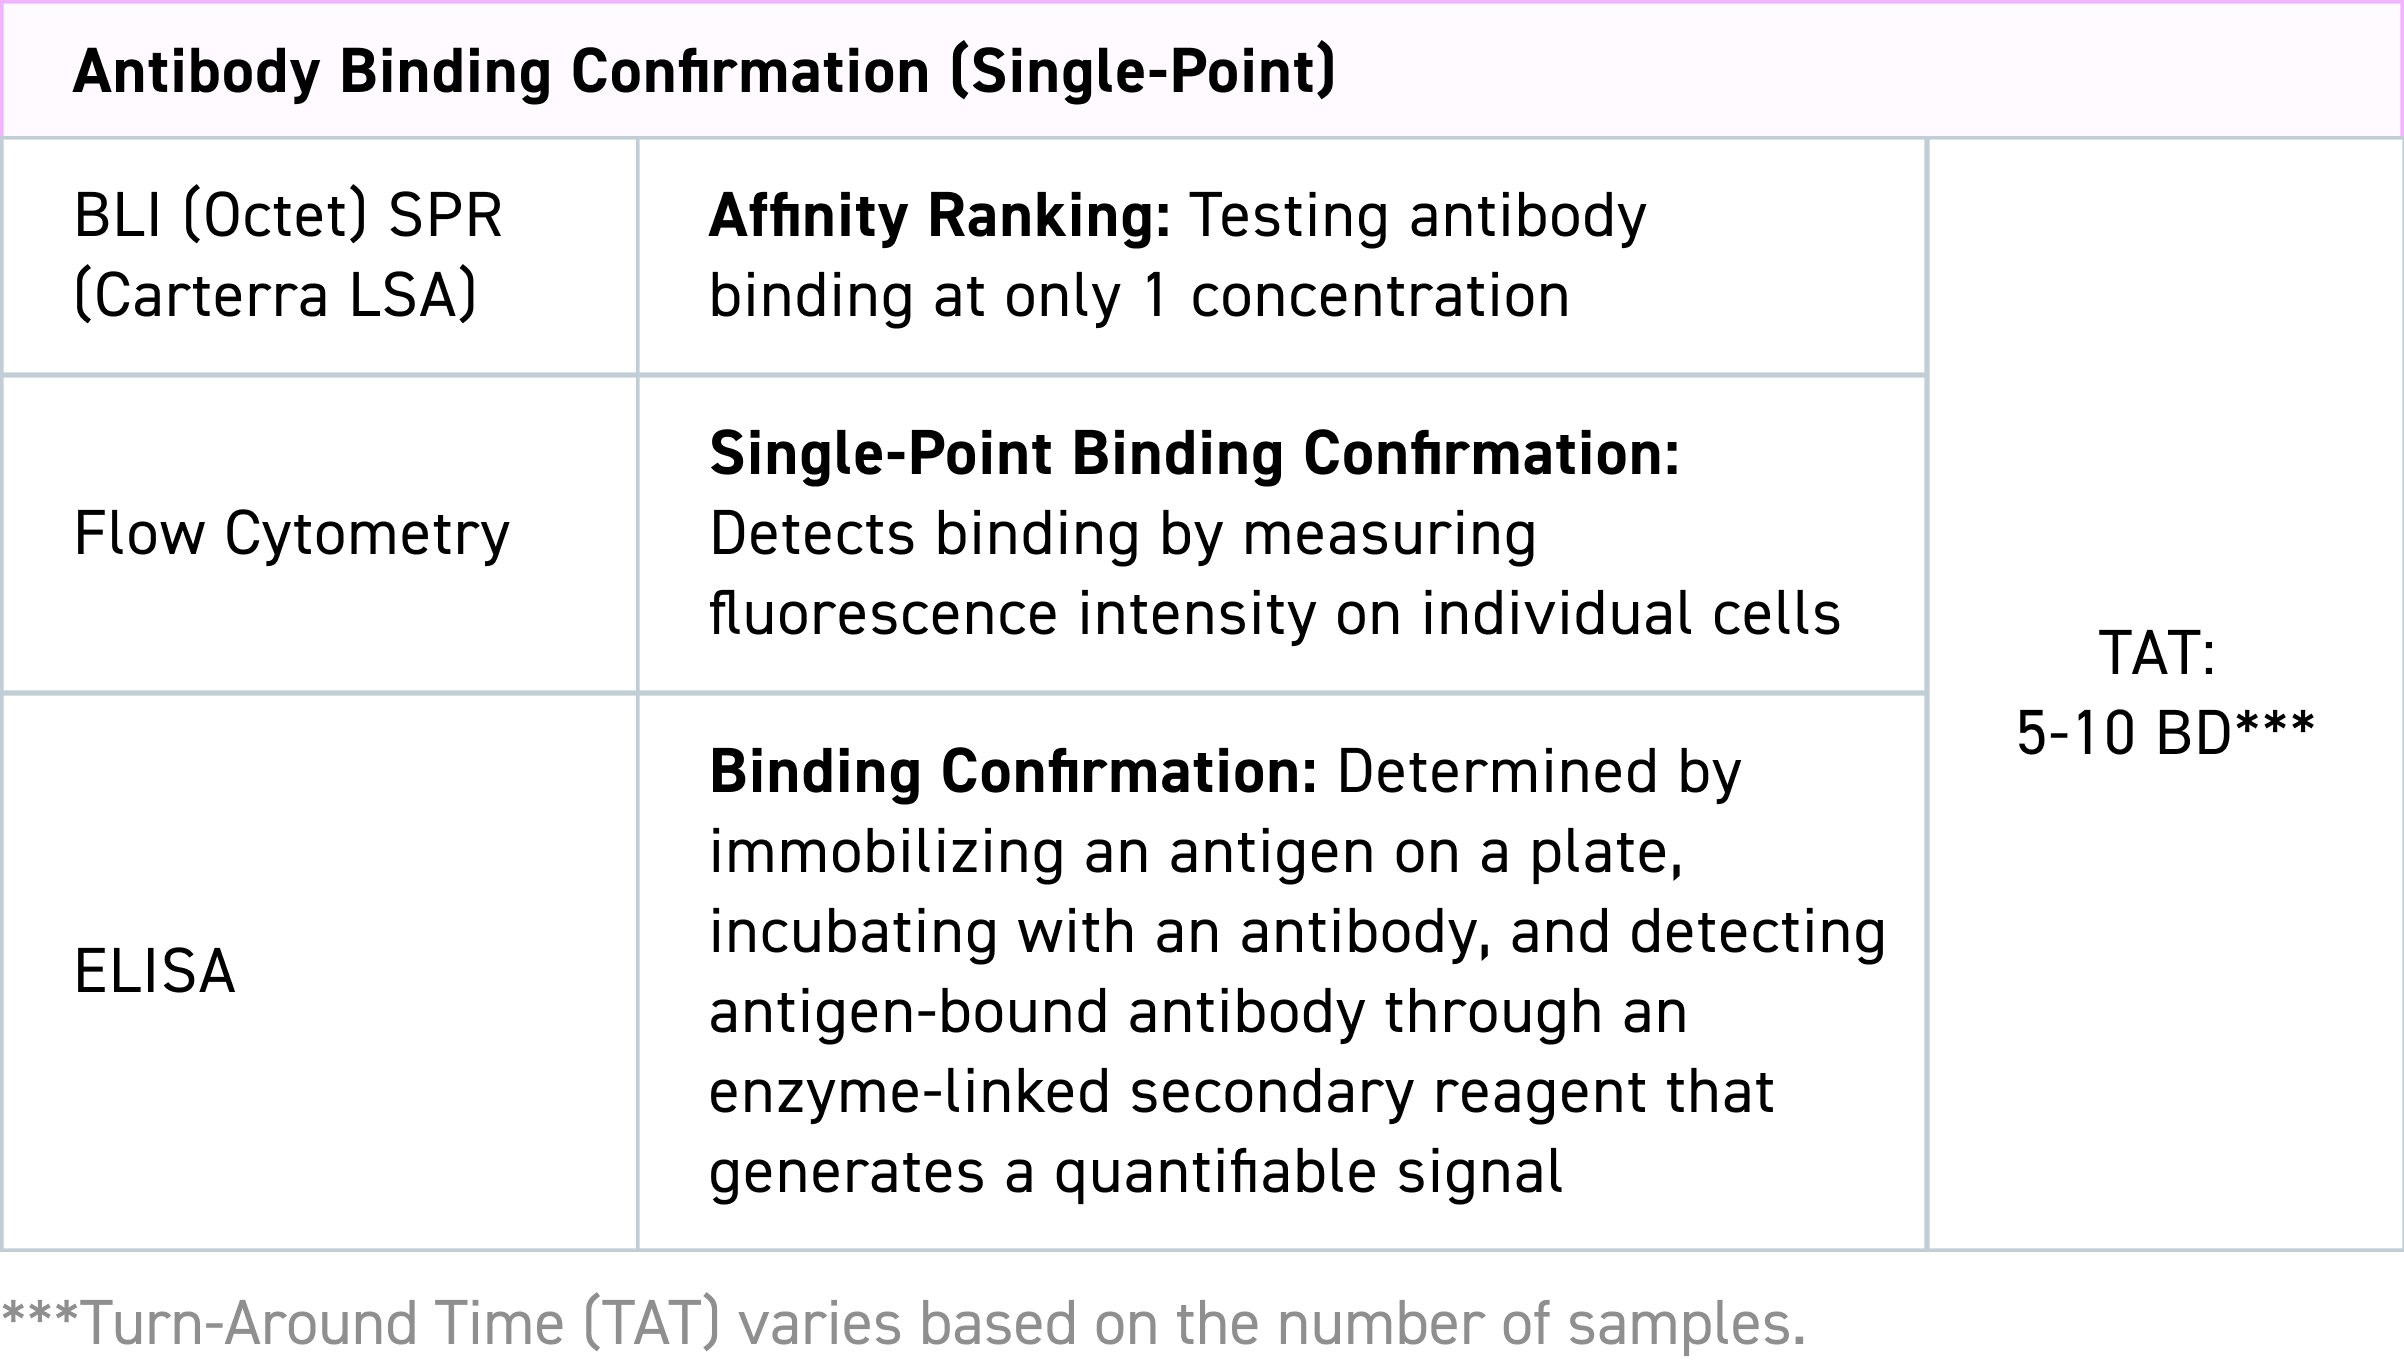Select the line immobilizing an antigen on a plate
Screen dimensions: 2404x1366
point(1195,852)
